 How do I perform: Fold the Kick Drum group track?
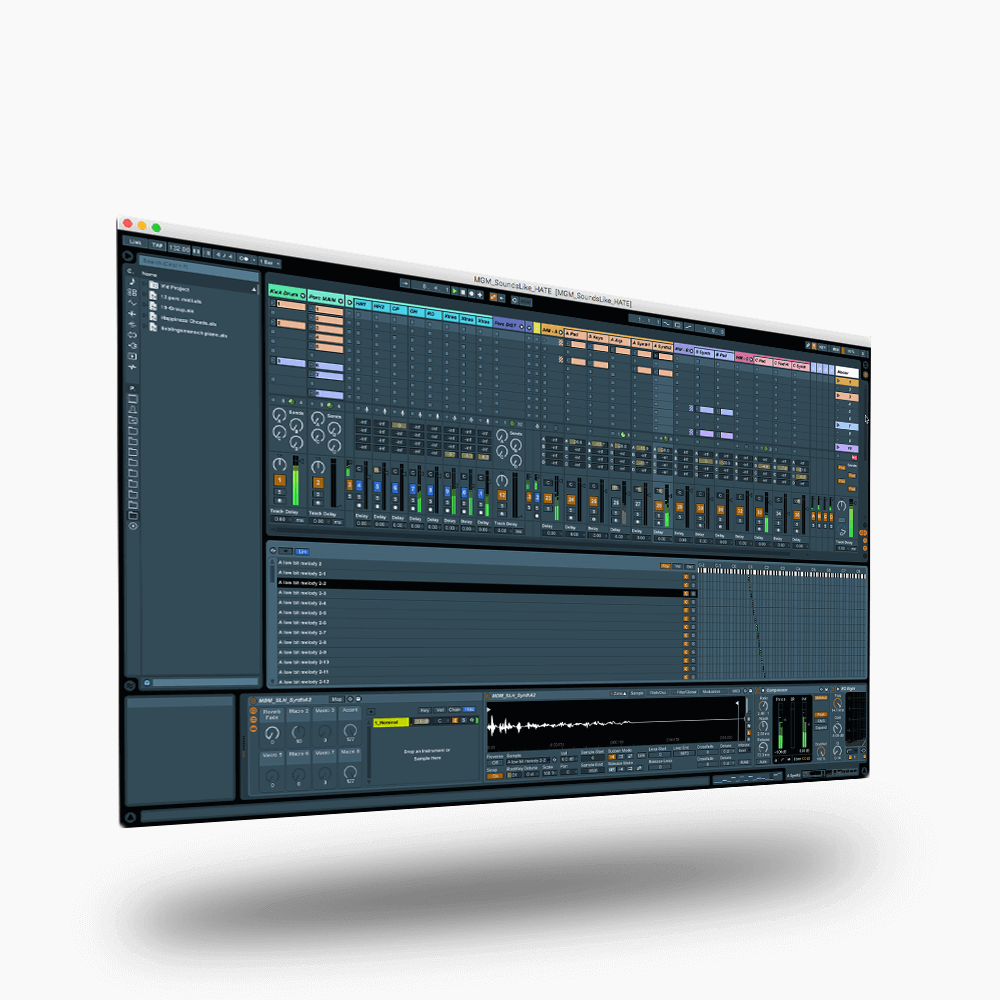[x=302, y=295]
